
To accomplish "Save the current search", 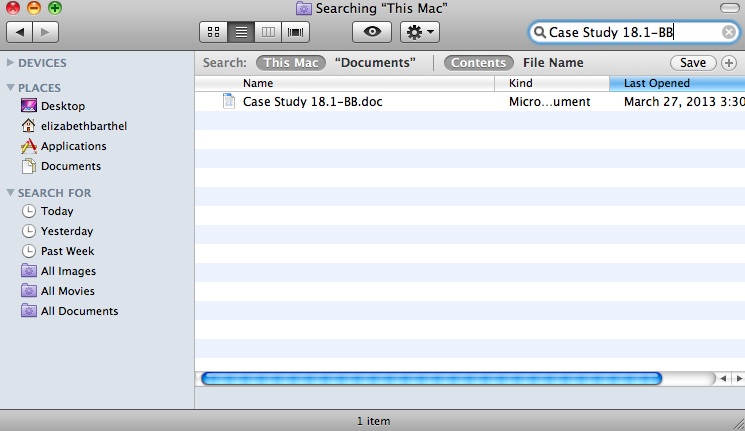I will pos(692,63).
